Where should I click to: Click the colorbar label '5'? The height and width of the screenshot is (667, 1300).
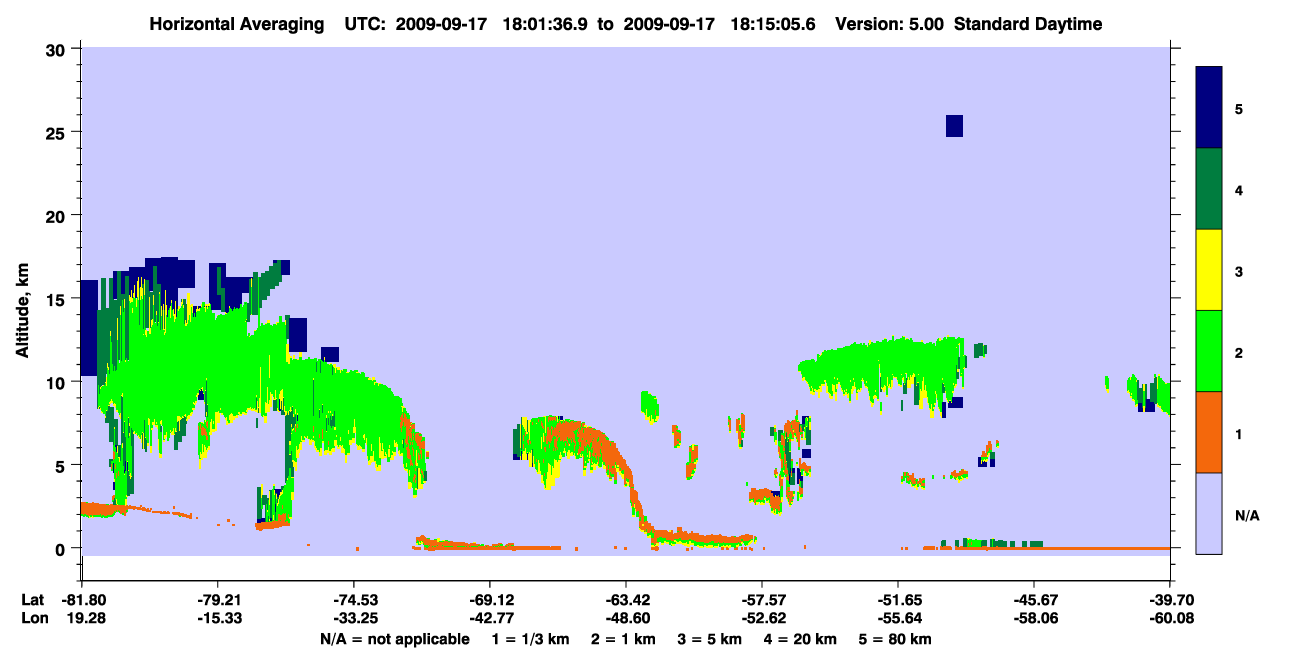click(x=1239, y=108)
